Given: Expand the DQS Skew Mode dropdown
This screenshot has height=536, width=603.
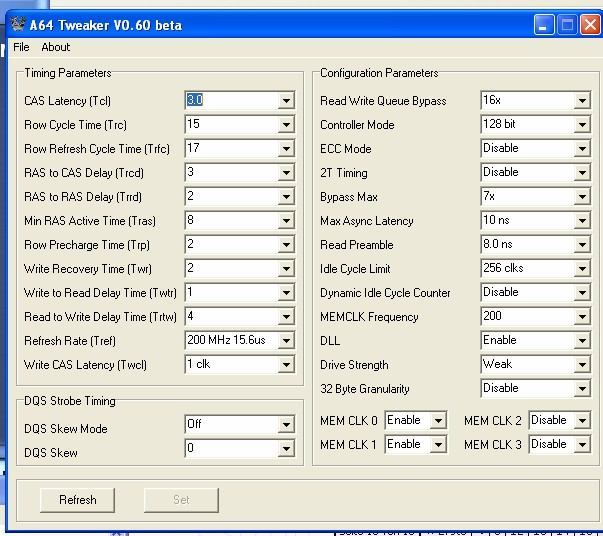Looking at the screenshot, I should click(286, 424).
